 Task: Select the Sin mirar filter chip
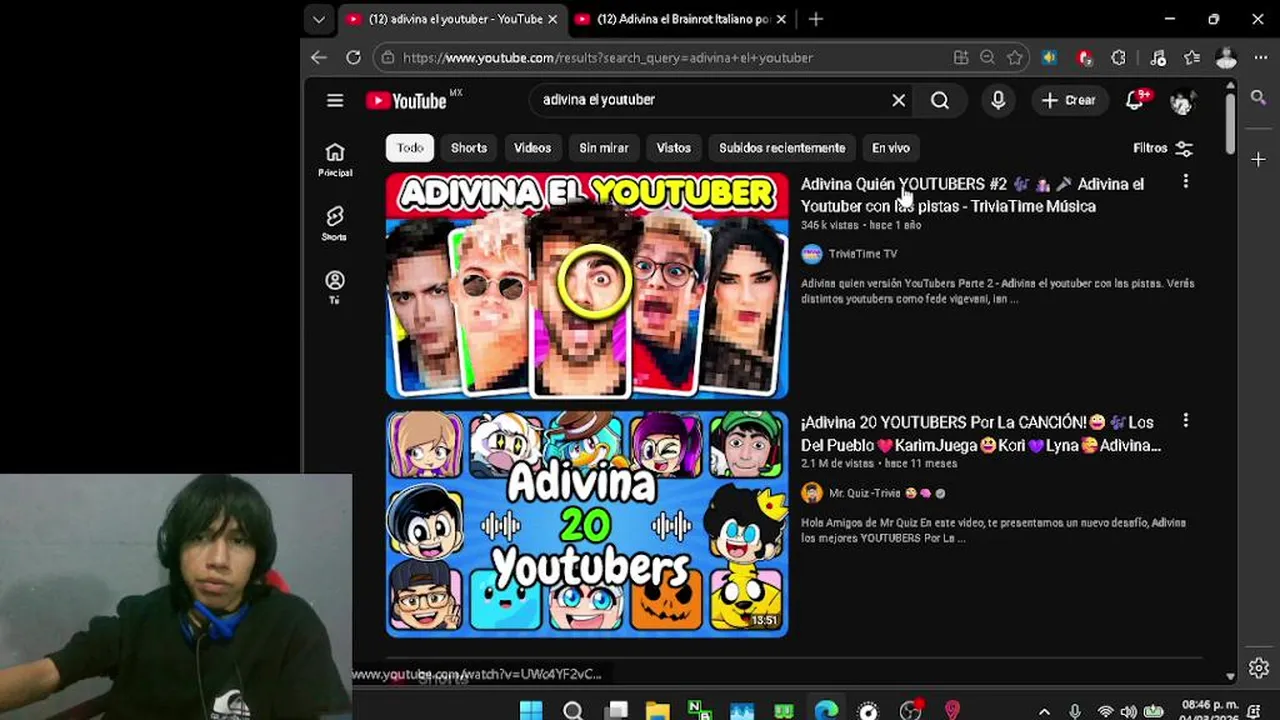[604, 148]
